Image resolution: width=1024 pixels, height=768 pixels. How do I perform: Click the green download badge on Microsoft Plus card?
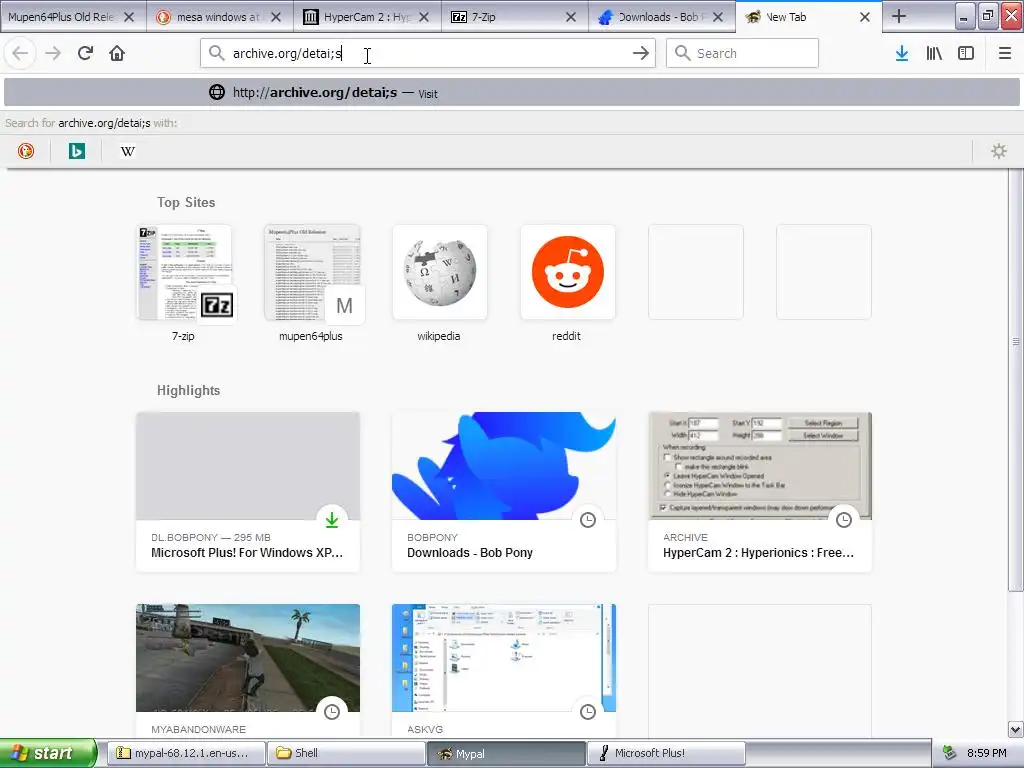[x=332, y=520]
